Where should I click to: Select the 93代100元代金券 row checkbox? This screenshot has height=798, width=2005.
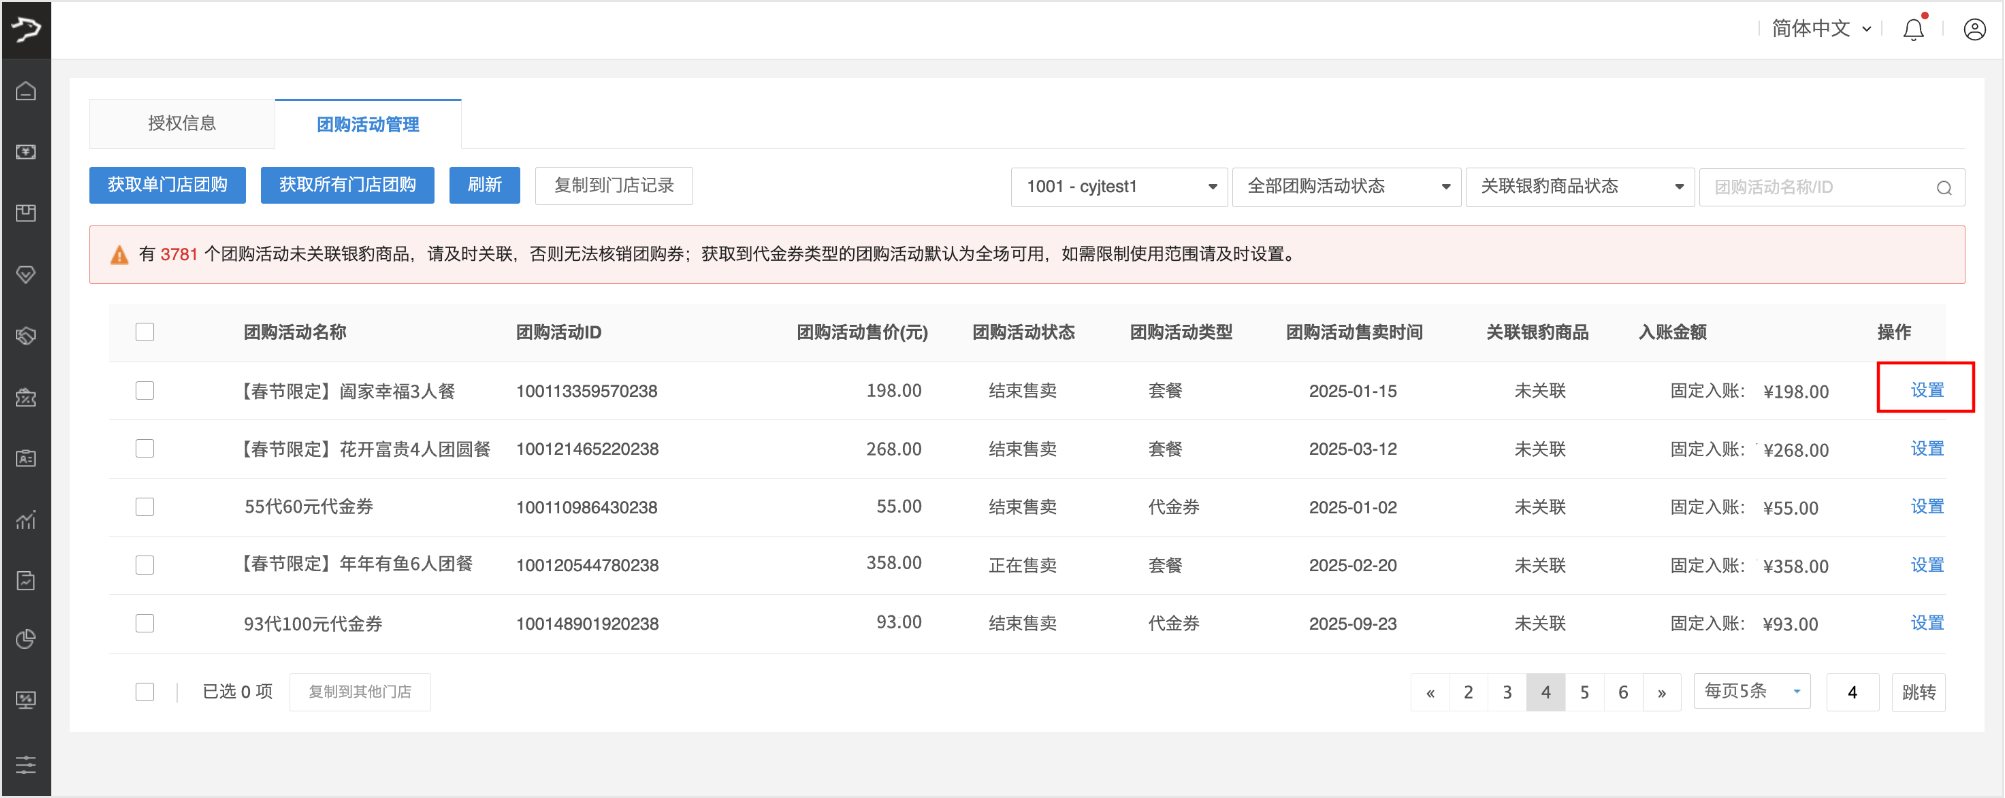click(145, 624)
